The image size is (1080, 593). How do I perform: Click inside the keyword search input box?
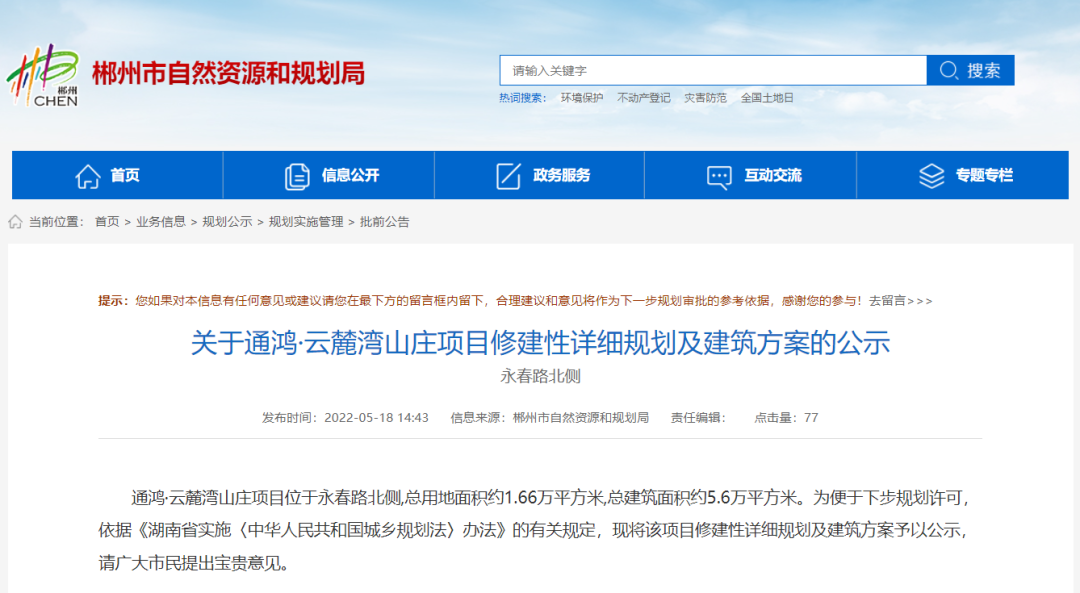[x=712, y=69]
